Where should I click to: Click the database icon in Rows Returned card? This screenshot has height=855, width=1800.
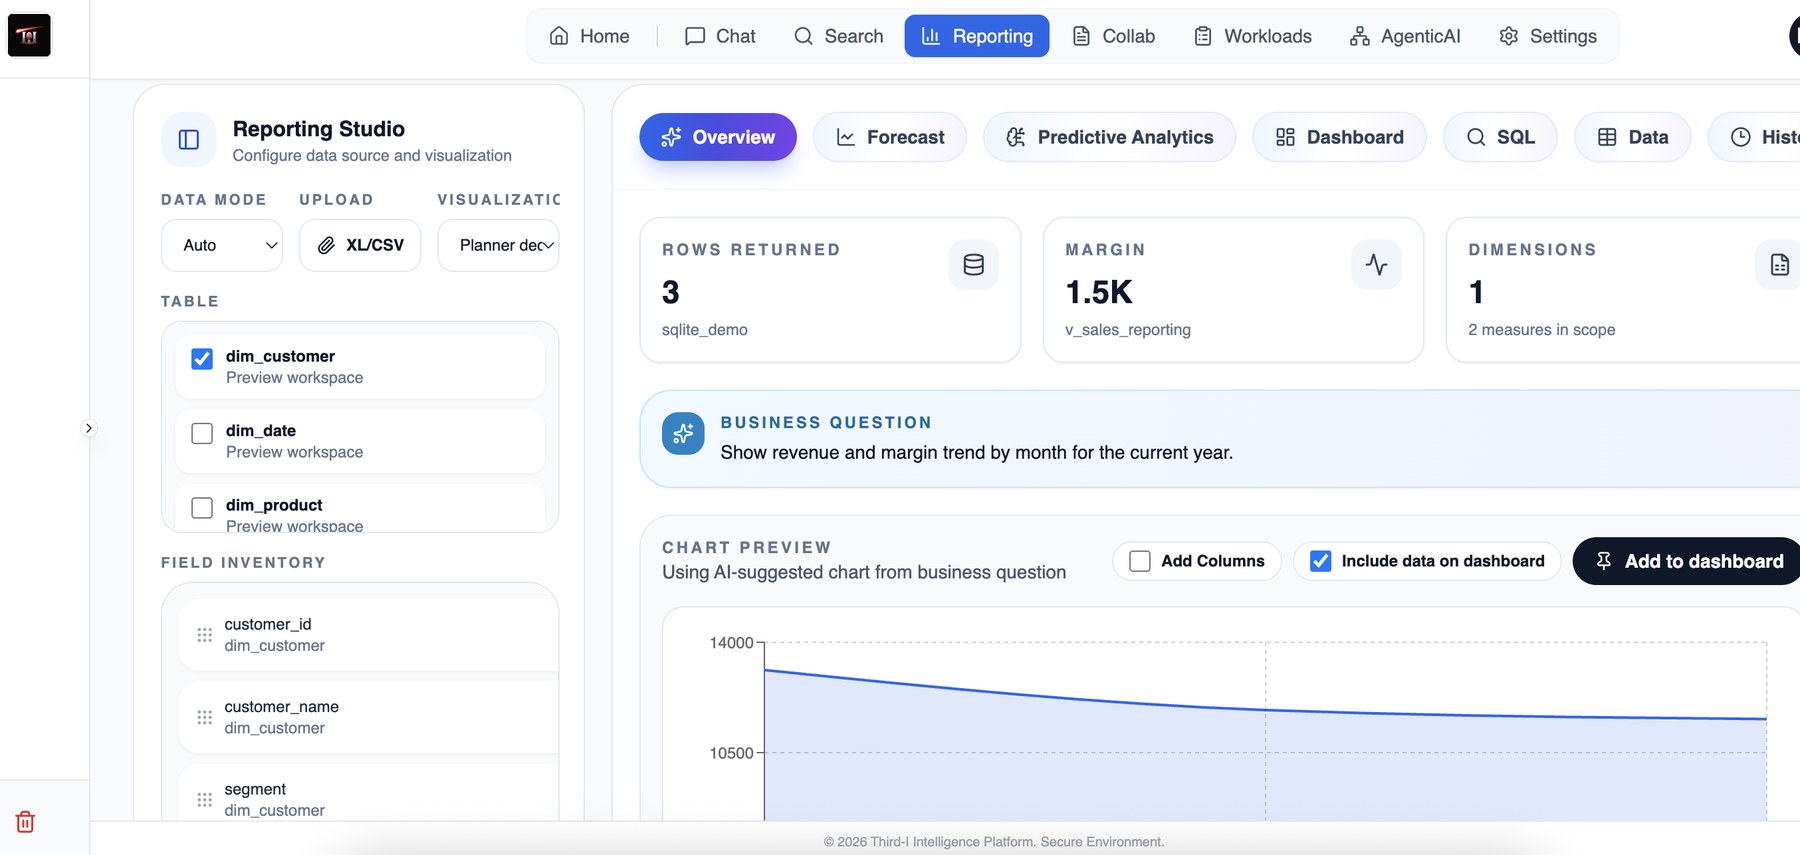click(x=974, y=265)
